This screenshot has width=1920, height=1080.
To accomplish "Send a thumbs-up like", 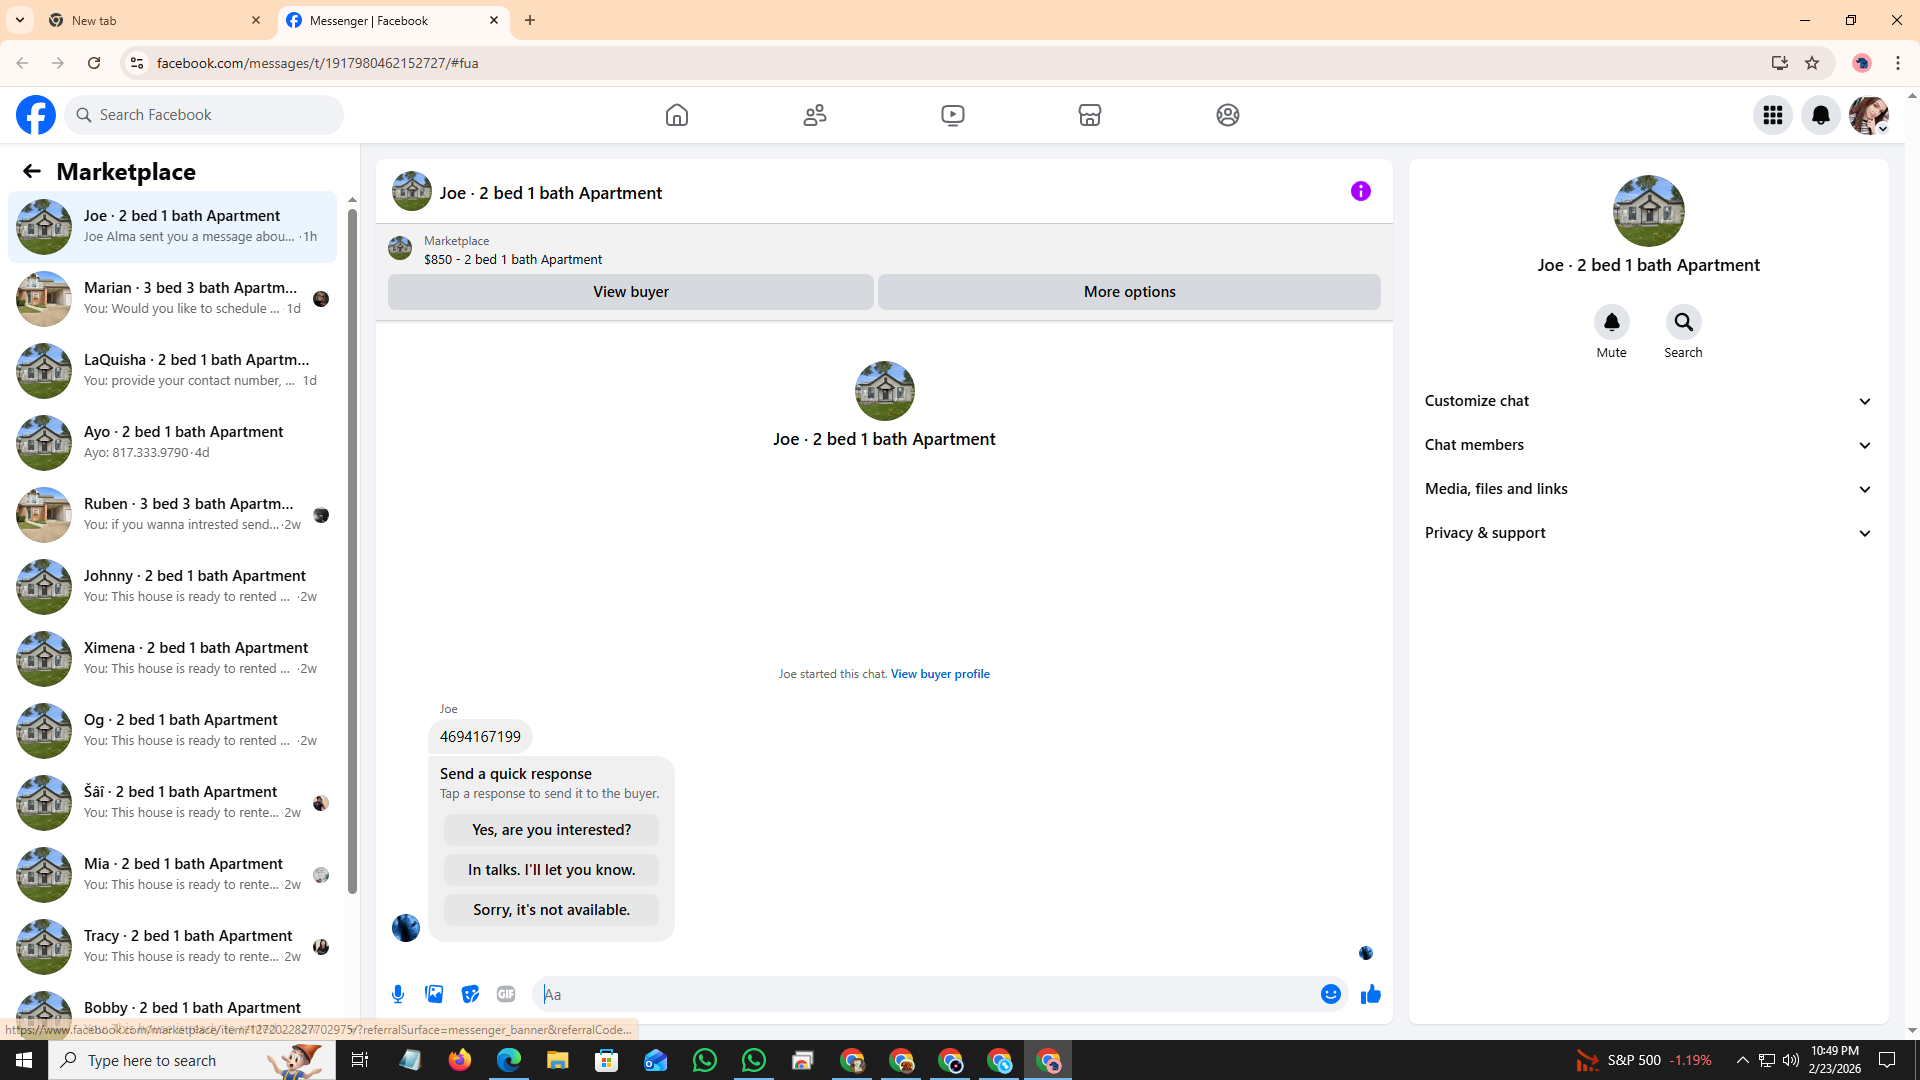I will (x=1370, y=994).
